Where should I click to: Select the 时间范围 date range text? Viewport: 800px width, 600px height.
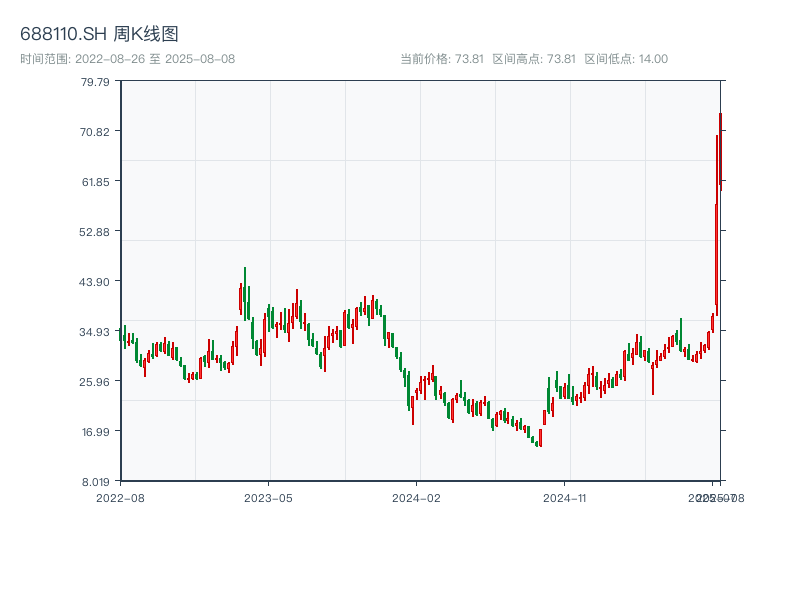click(127, 59)
